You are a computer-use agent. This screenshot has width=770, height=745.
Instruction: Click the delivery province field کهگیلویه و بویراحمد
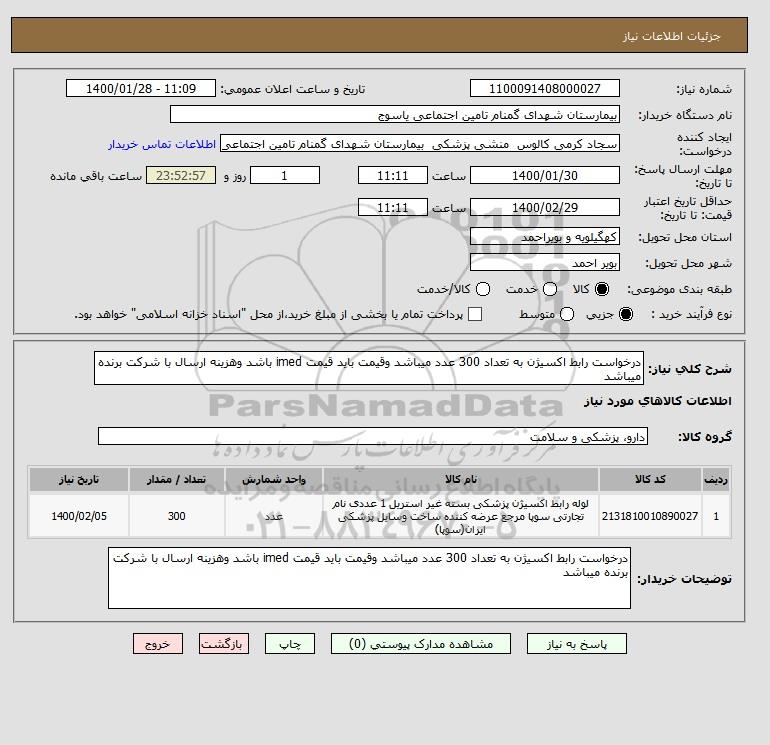545,237
